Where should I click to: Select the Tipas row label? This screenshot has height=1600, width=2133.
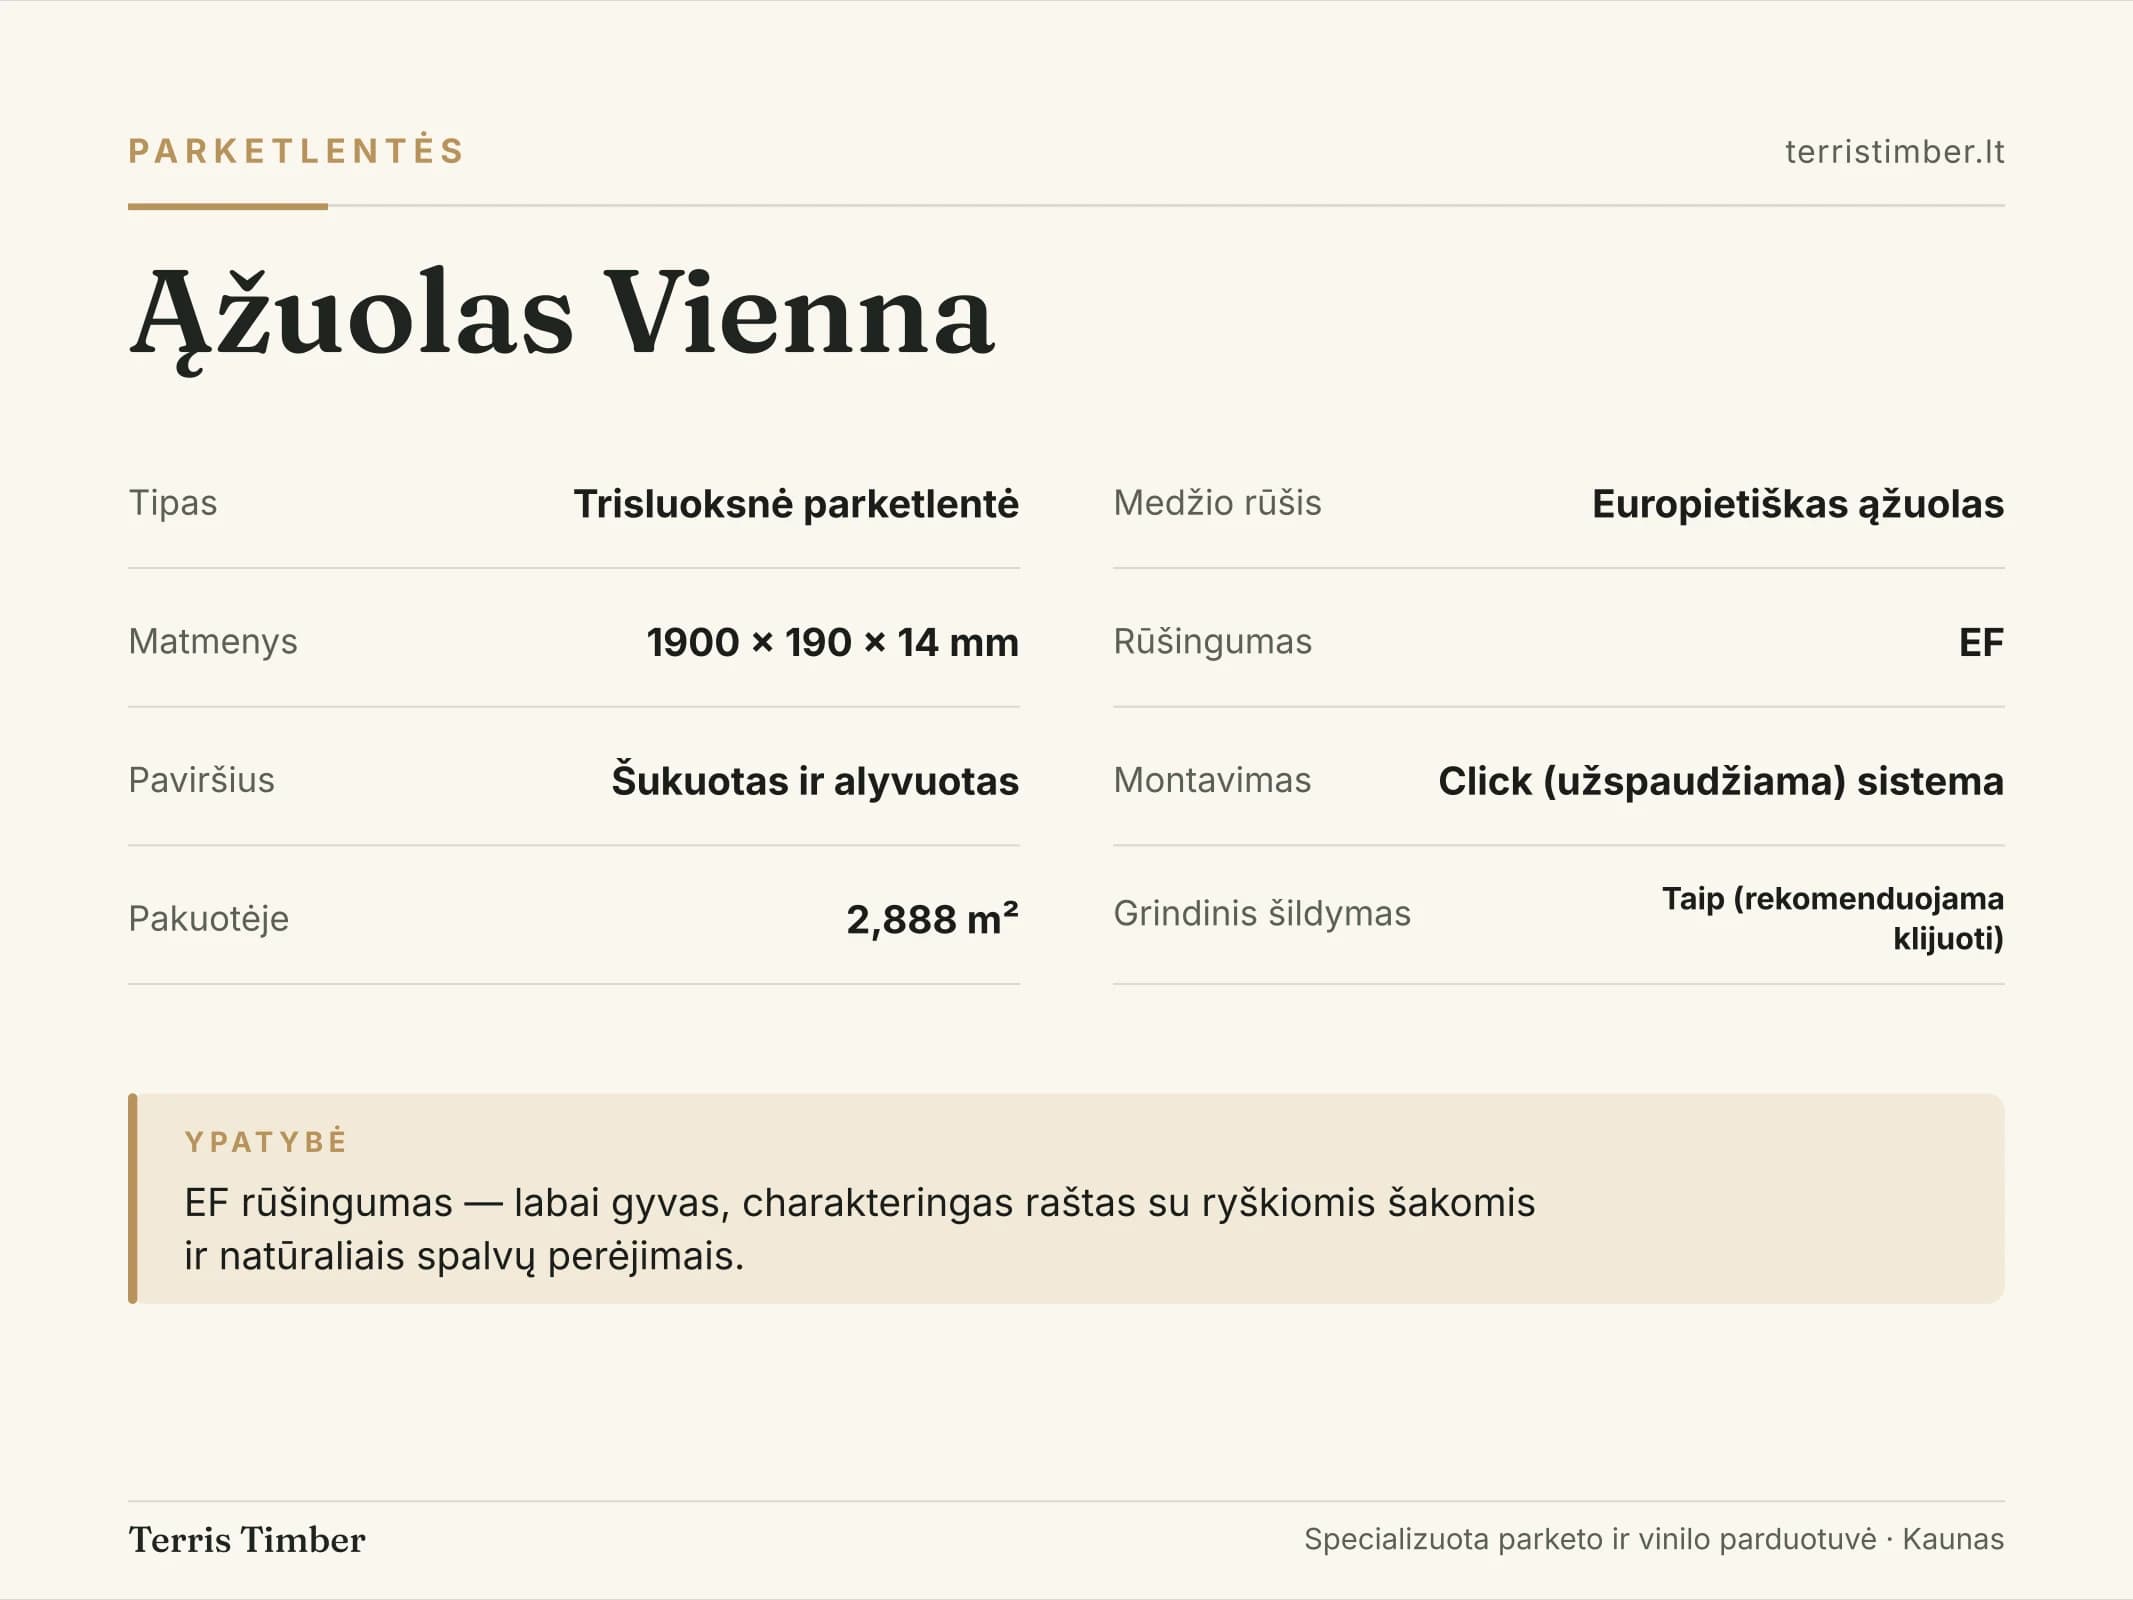[x=173, y=502]
